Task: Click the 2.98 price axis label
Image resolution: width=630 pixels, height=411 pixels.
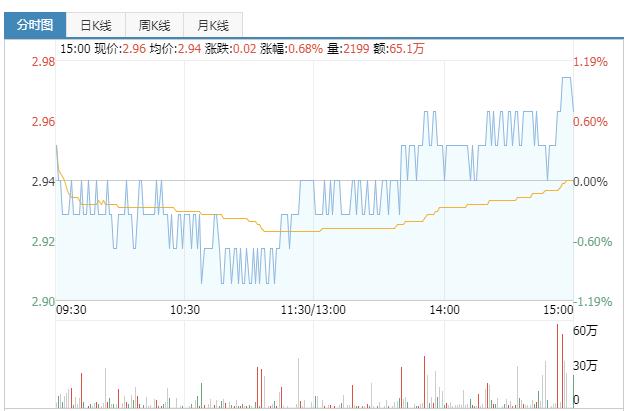Action: (29, 62)
